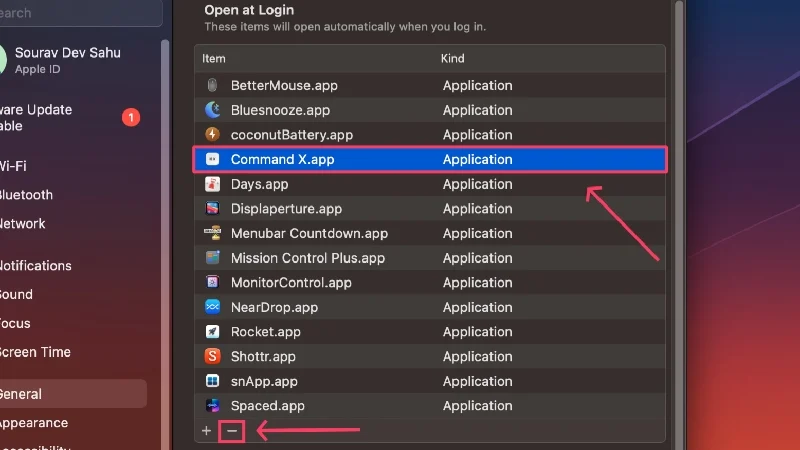Select the Displaperture app icon
800x450 pixels.
pos(212,209)
